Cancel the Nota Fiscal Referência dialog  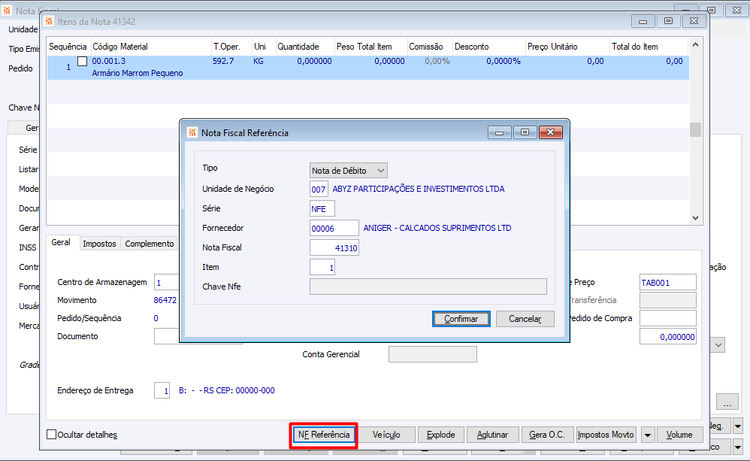click(x=525, y=319)
